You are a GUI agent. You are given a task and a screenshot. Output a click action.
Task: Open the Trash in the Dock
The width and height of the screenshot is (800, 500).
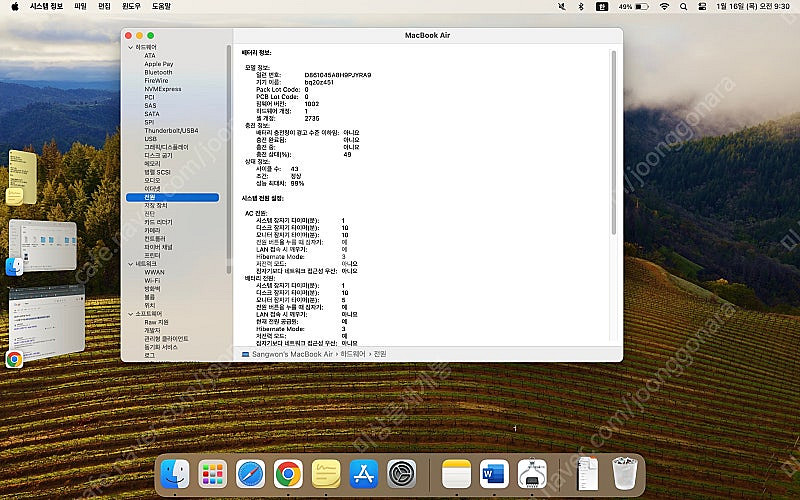click(624, 474)
